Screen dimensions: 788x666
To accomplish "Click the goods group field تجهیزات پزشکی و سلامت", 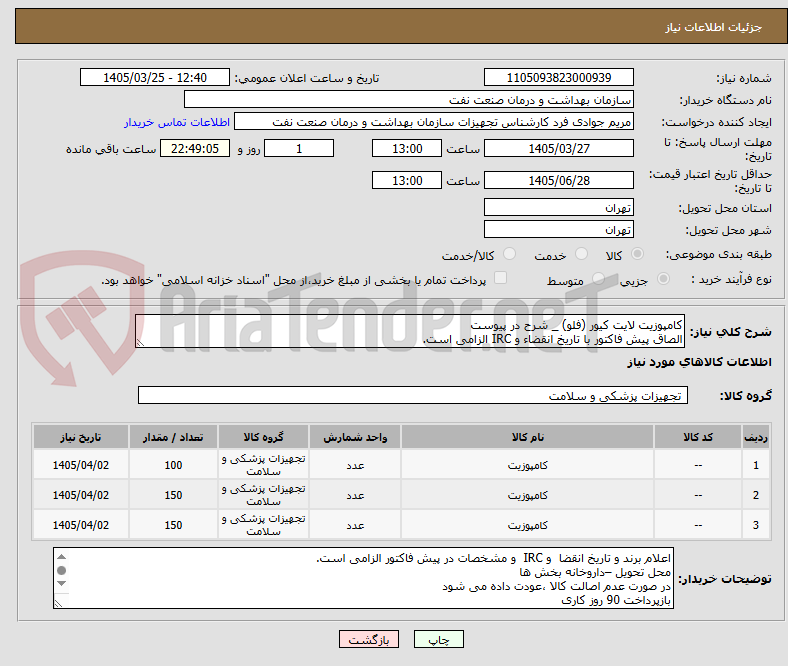I will [x=413, y=395].
